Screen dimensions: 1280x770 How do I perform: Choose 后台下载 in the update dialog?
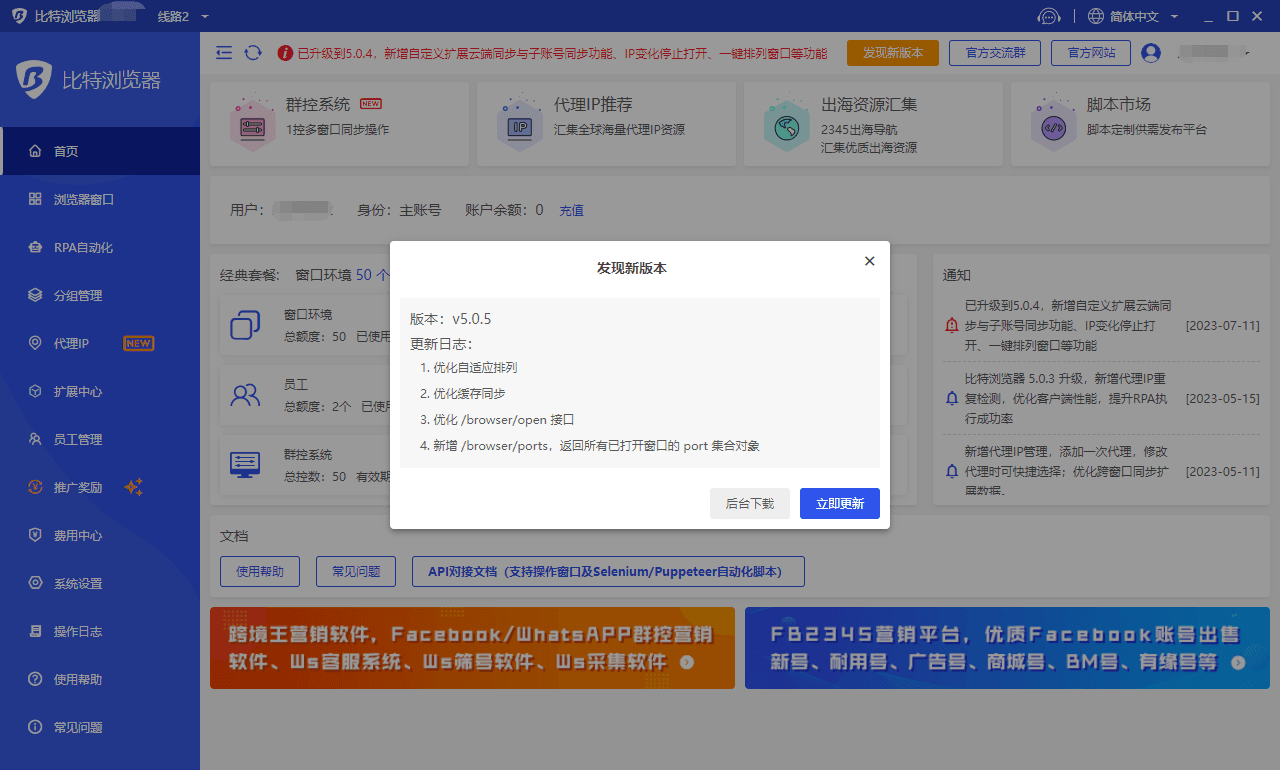pos(749,504)
